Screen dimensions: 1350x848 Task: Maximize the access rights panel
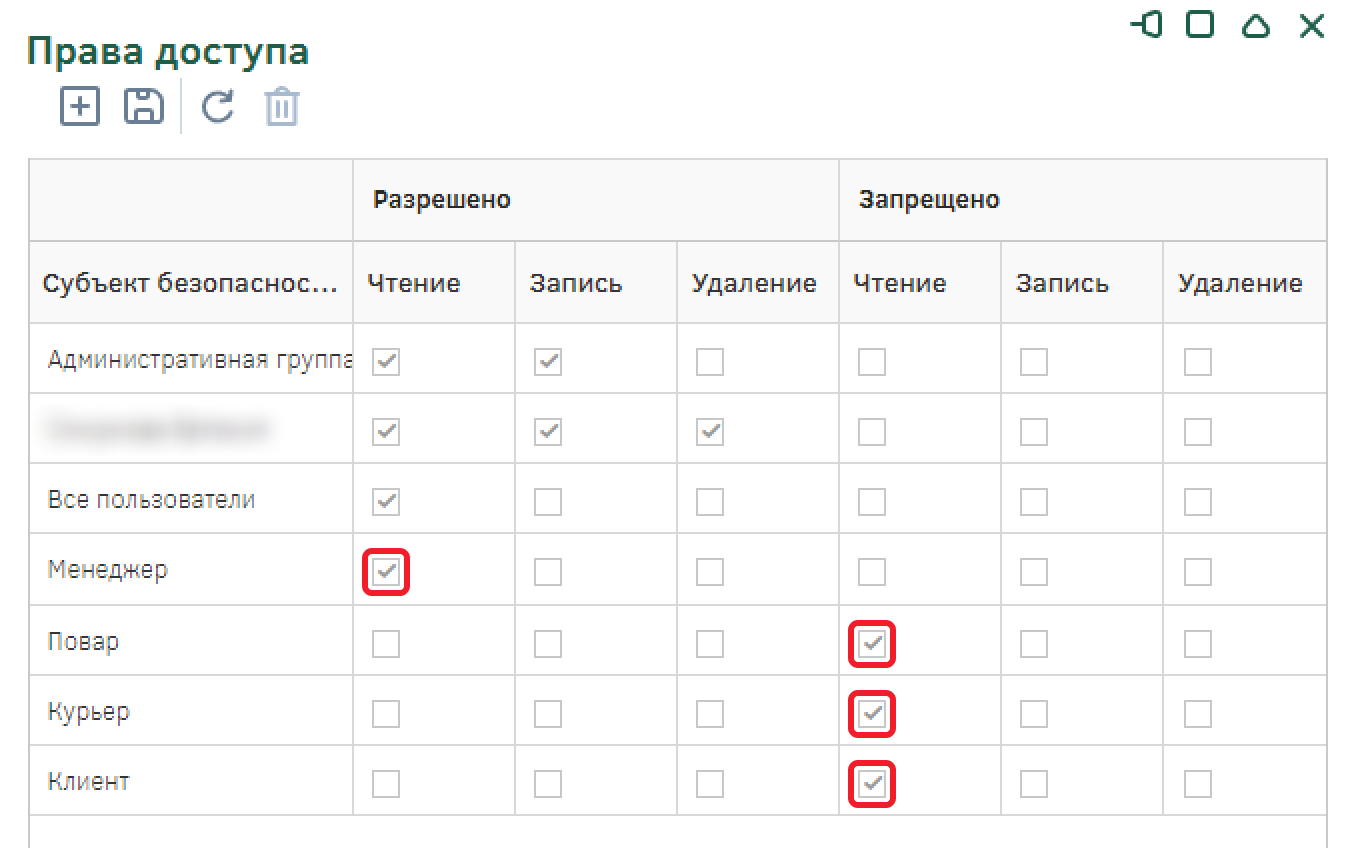pos(1200,26)
